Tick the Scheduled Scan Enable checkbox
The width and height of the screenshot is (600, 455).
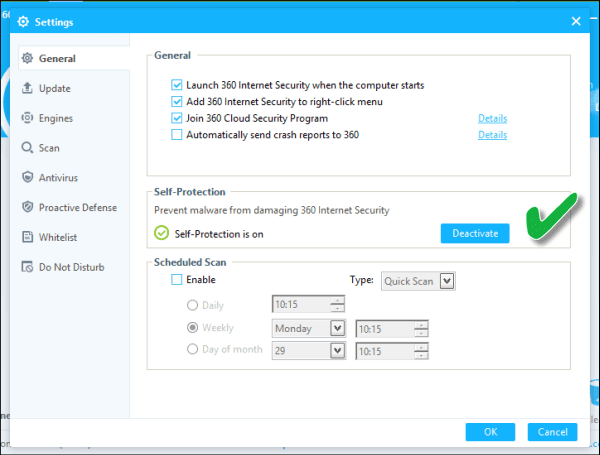(x=176, y=280)
